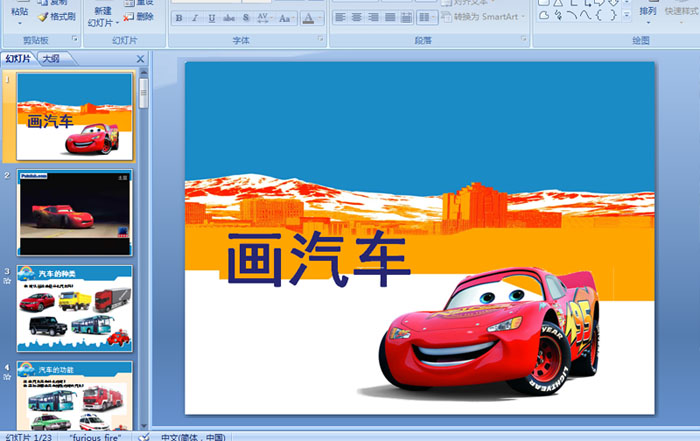This screenshot has width=700, height=441.
Task: Click animation star icon beside slide 4
Action: click(7, 377)
